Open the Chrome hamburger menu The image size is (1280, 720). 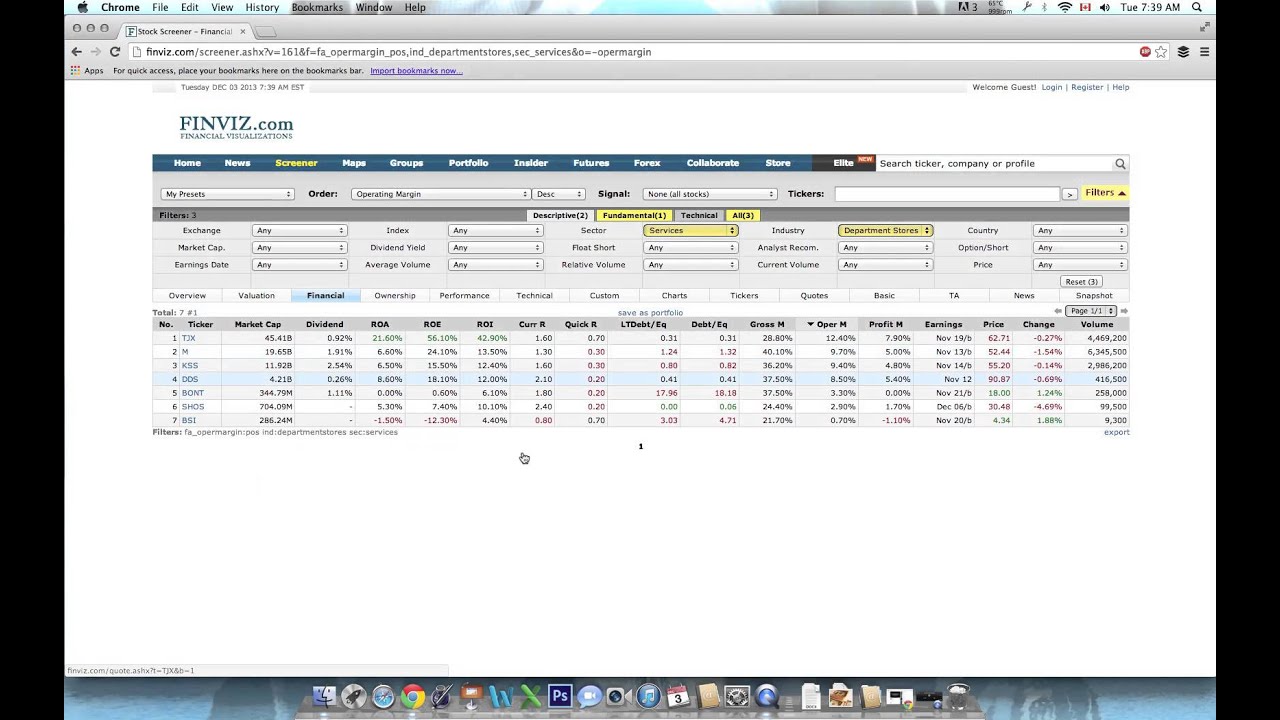point(1205,52)
